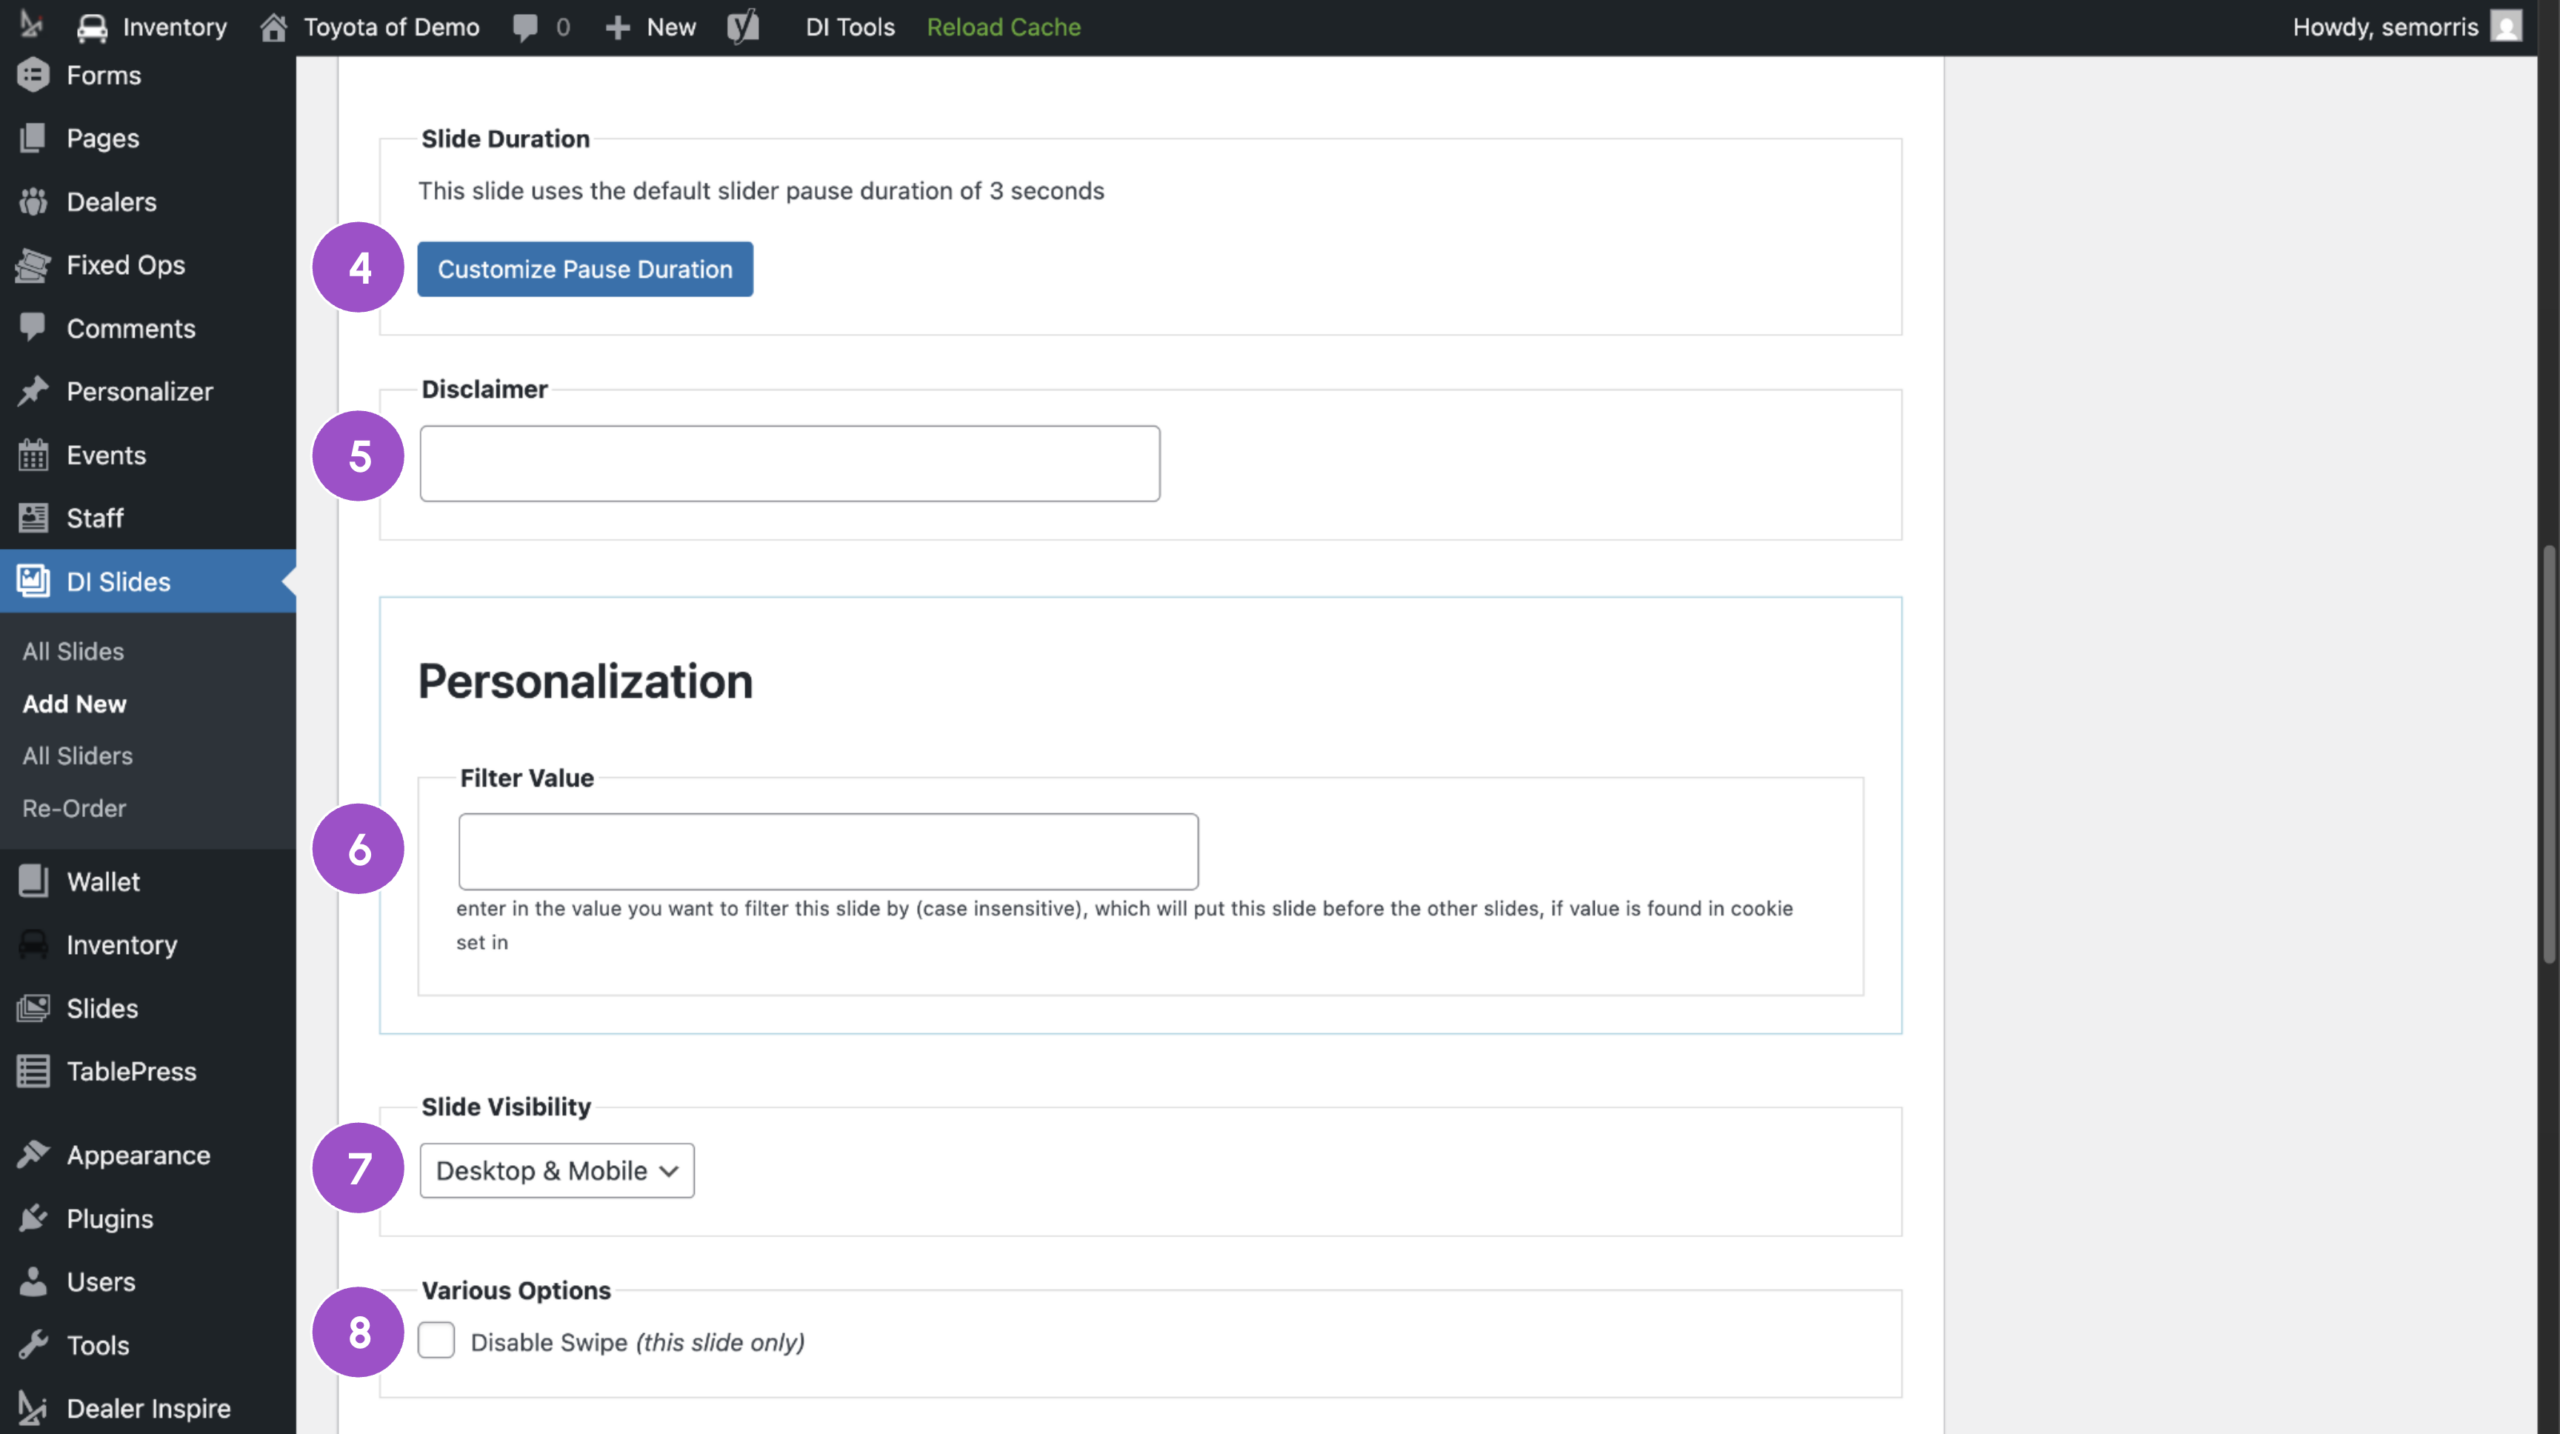This screenshot has width=2560, height=1434.
Task: Click the user avatar next to Howdy, semorris
Action: click(x=2506, y=26)
